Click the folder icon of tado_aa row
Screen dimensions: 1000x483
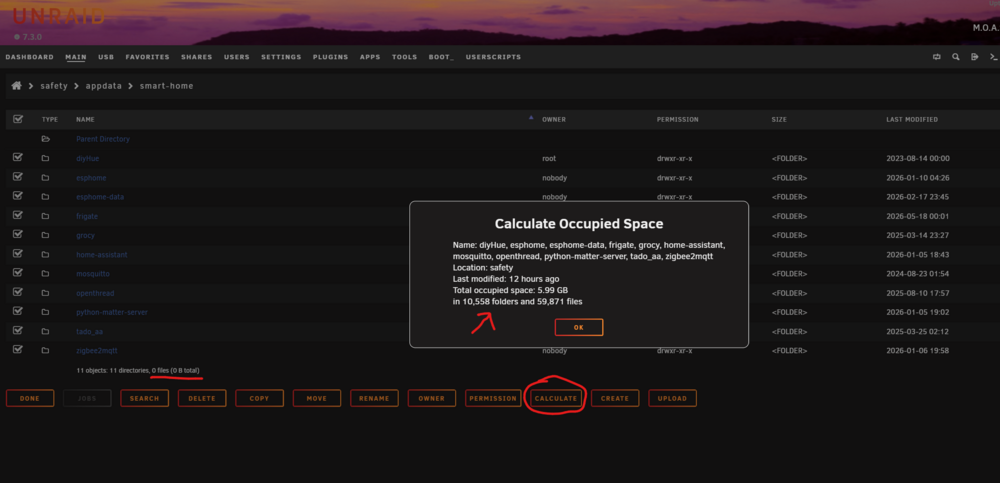[x=45, y=331]
